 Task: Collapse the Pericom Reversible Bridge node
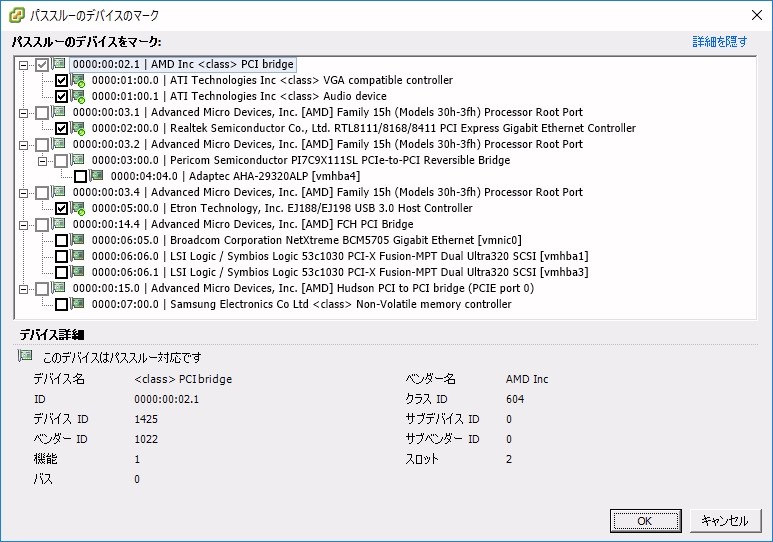42,161
